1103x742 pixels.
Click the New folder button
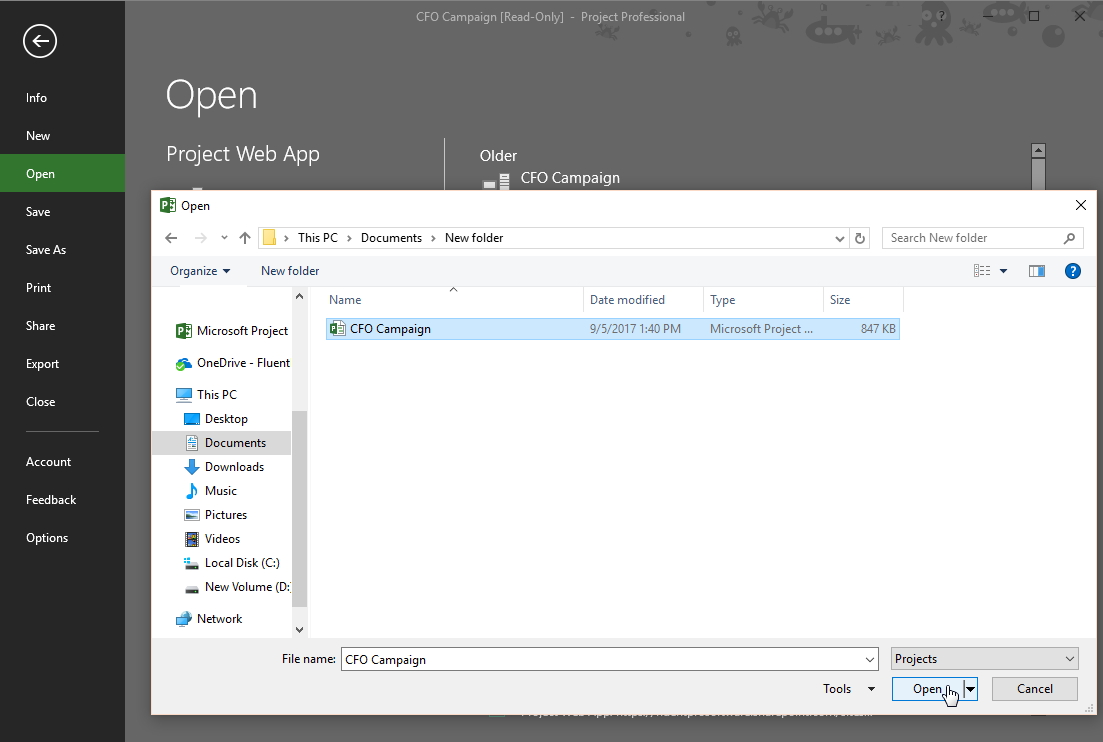click(x=290, y=271)
